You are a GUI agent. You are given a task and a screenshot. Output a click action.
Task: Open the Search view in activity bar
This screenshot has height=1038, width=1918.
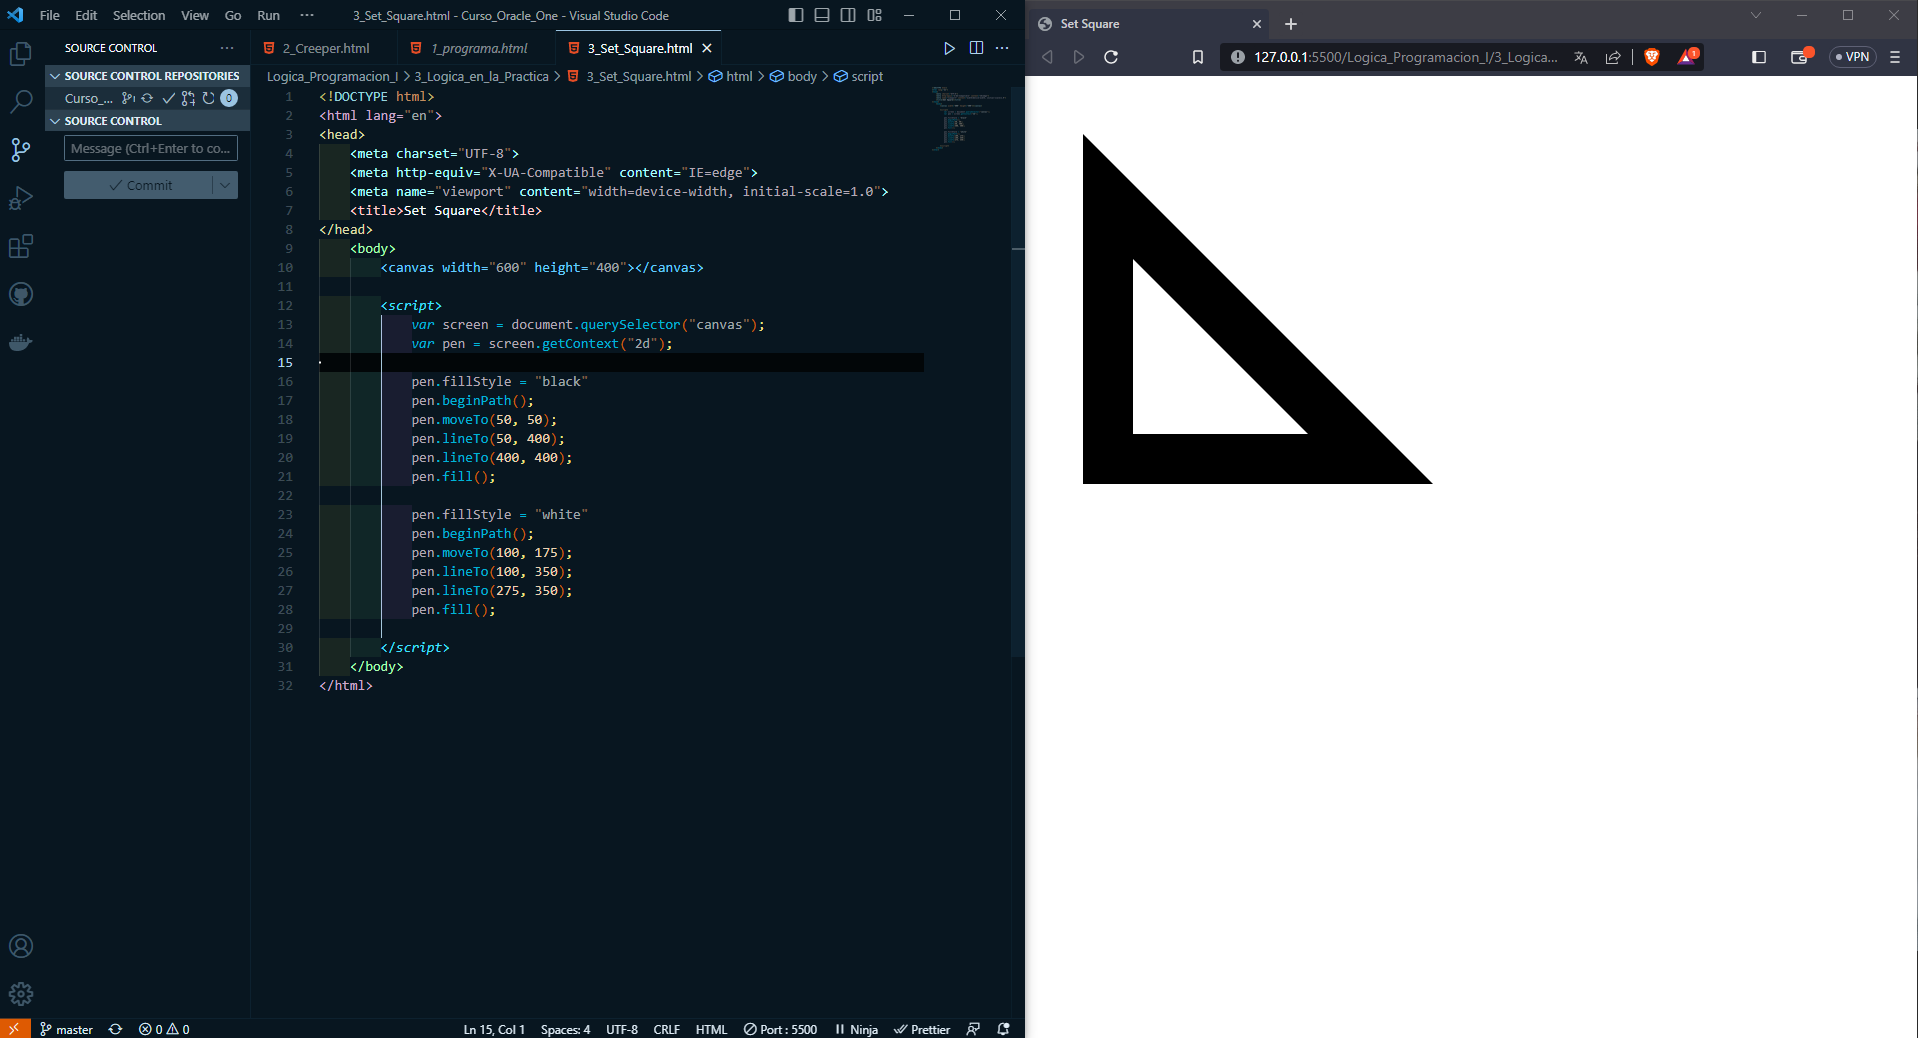click(x=20, y=101)
